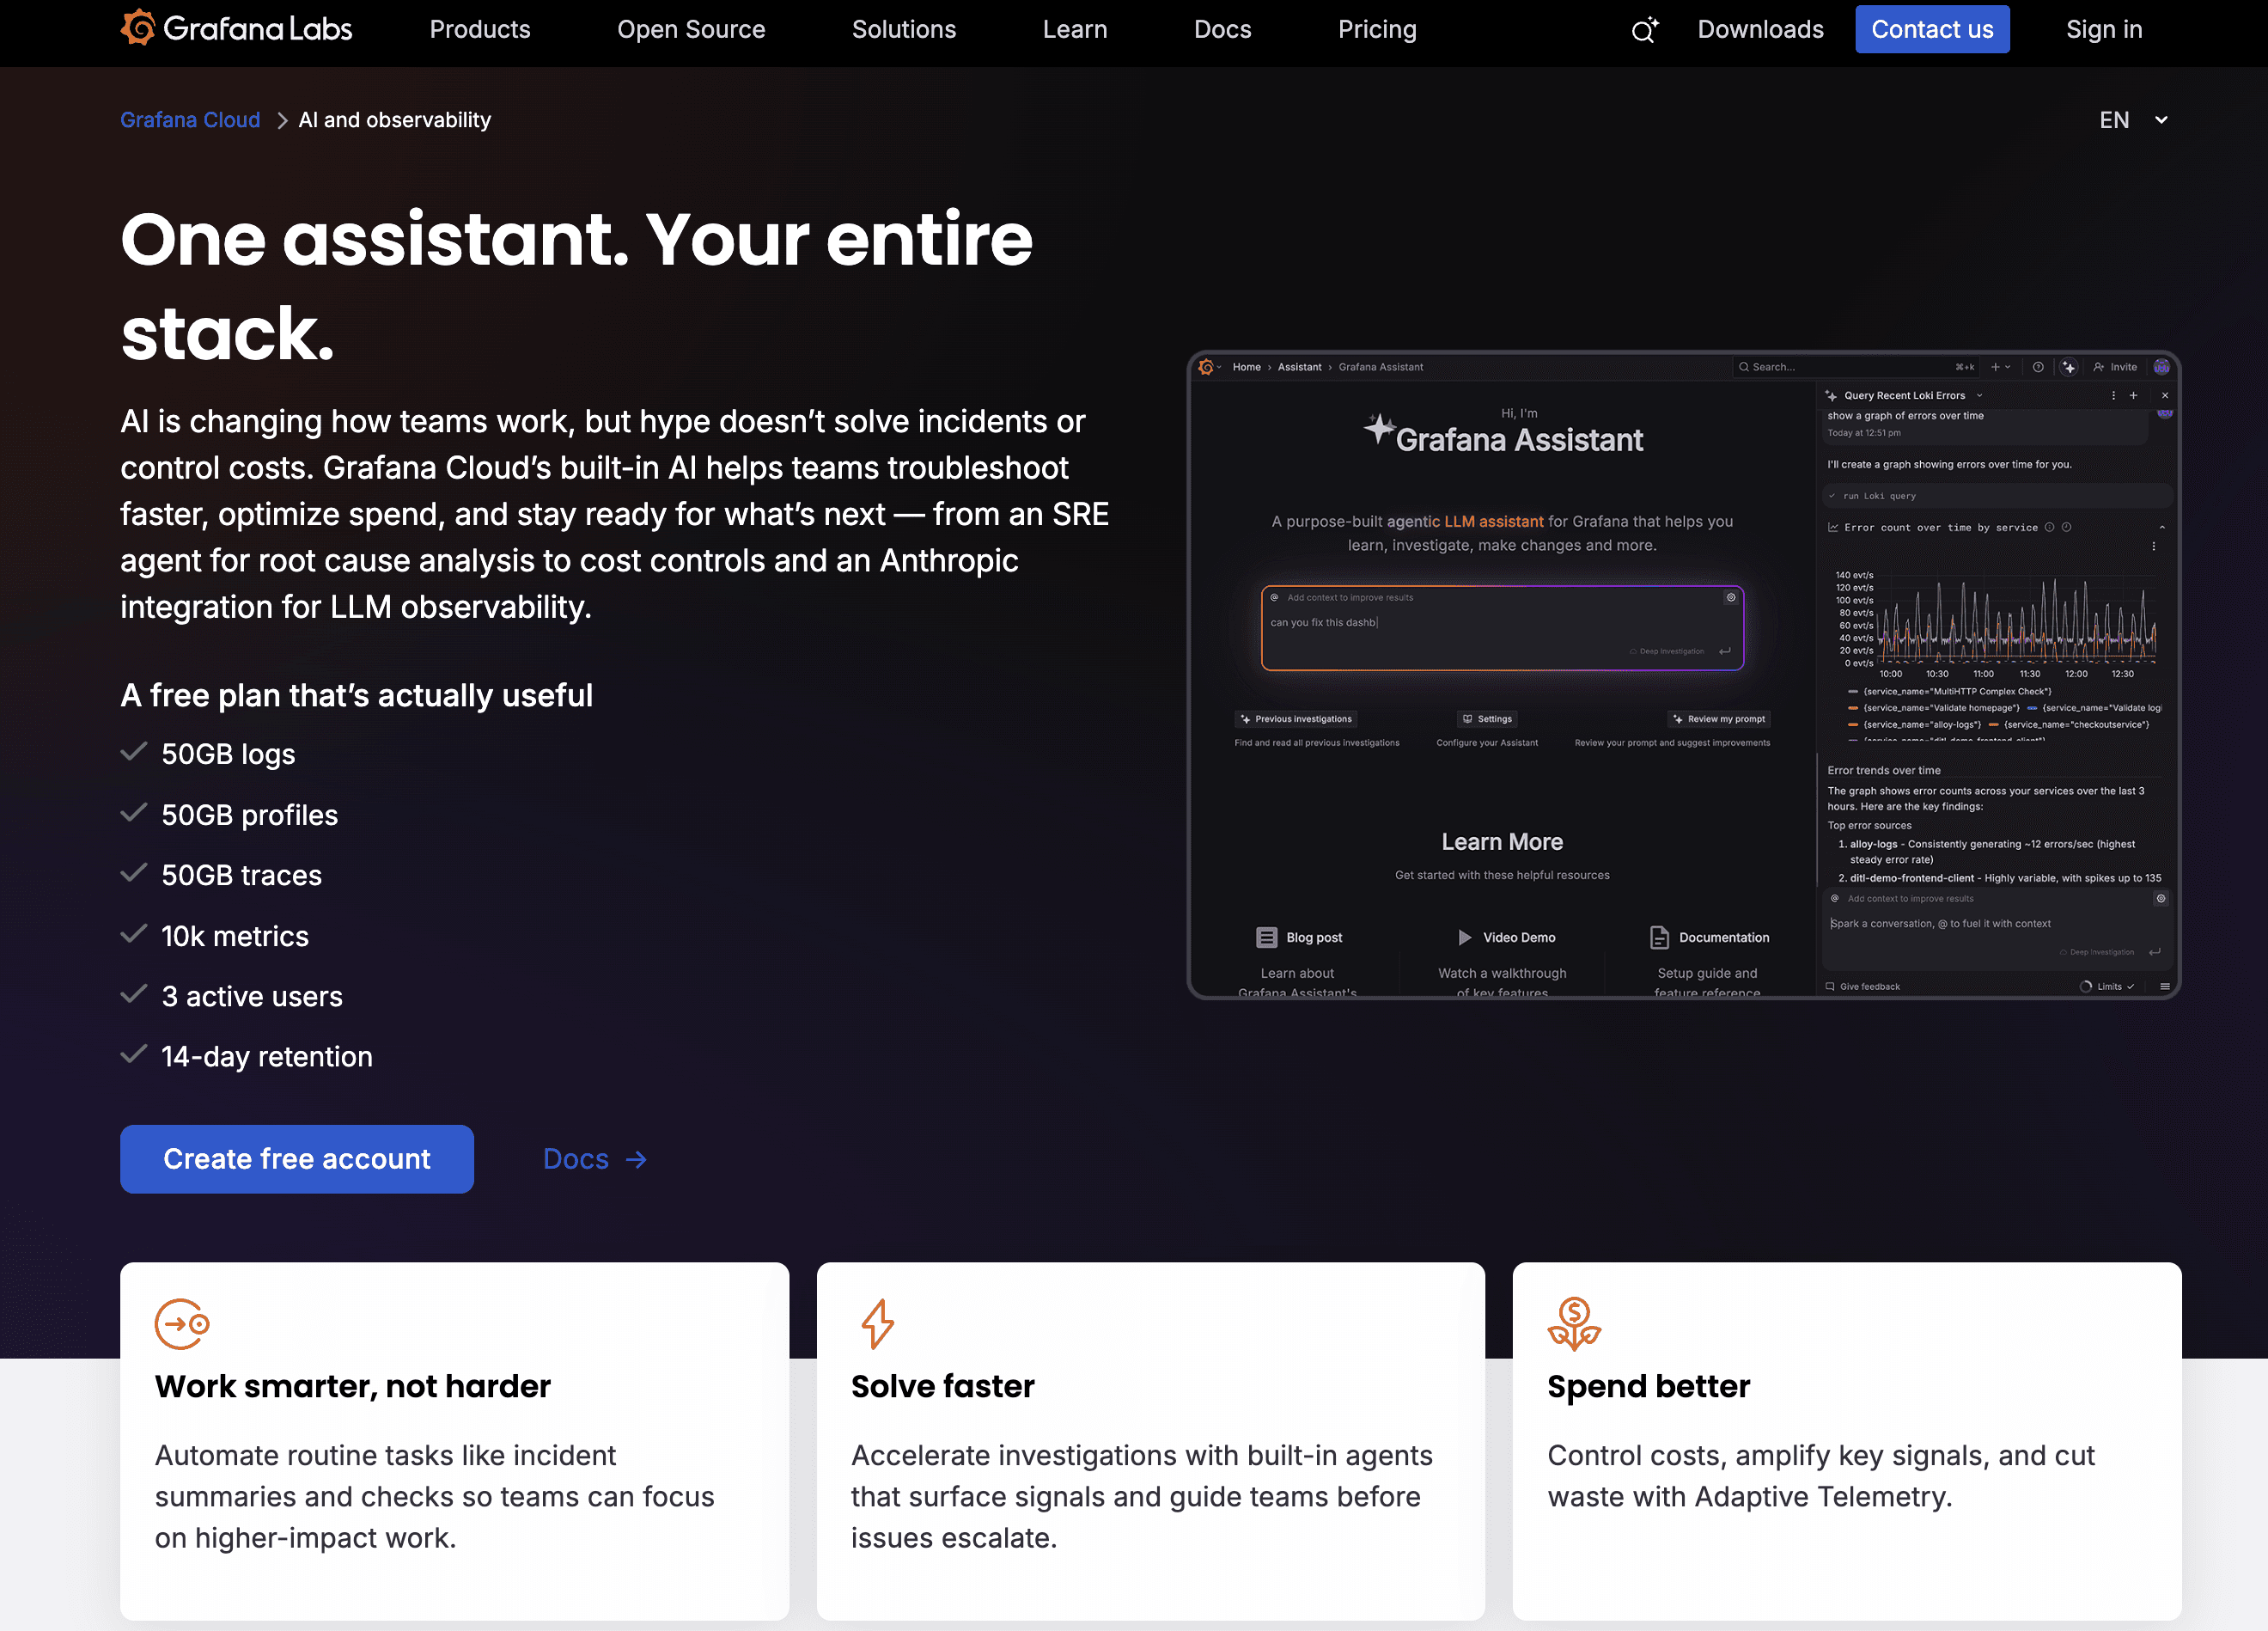This screenshot has width=2268, height=1631.
Task: Open the AI search sparkle icon in navbar
Action: [1644, 30]
